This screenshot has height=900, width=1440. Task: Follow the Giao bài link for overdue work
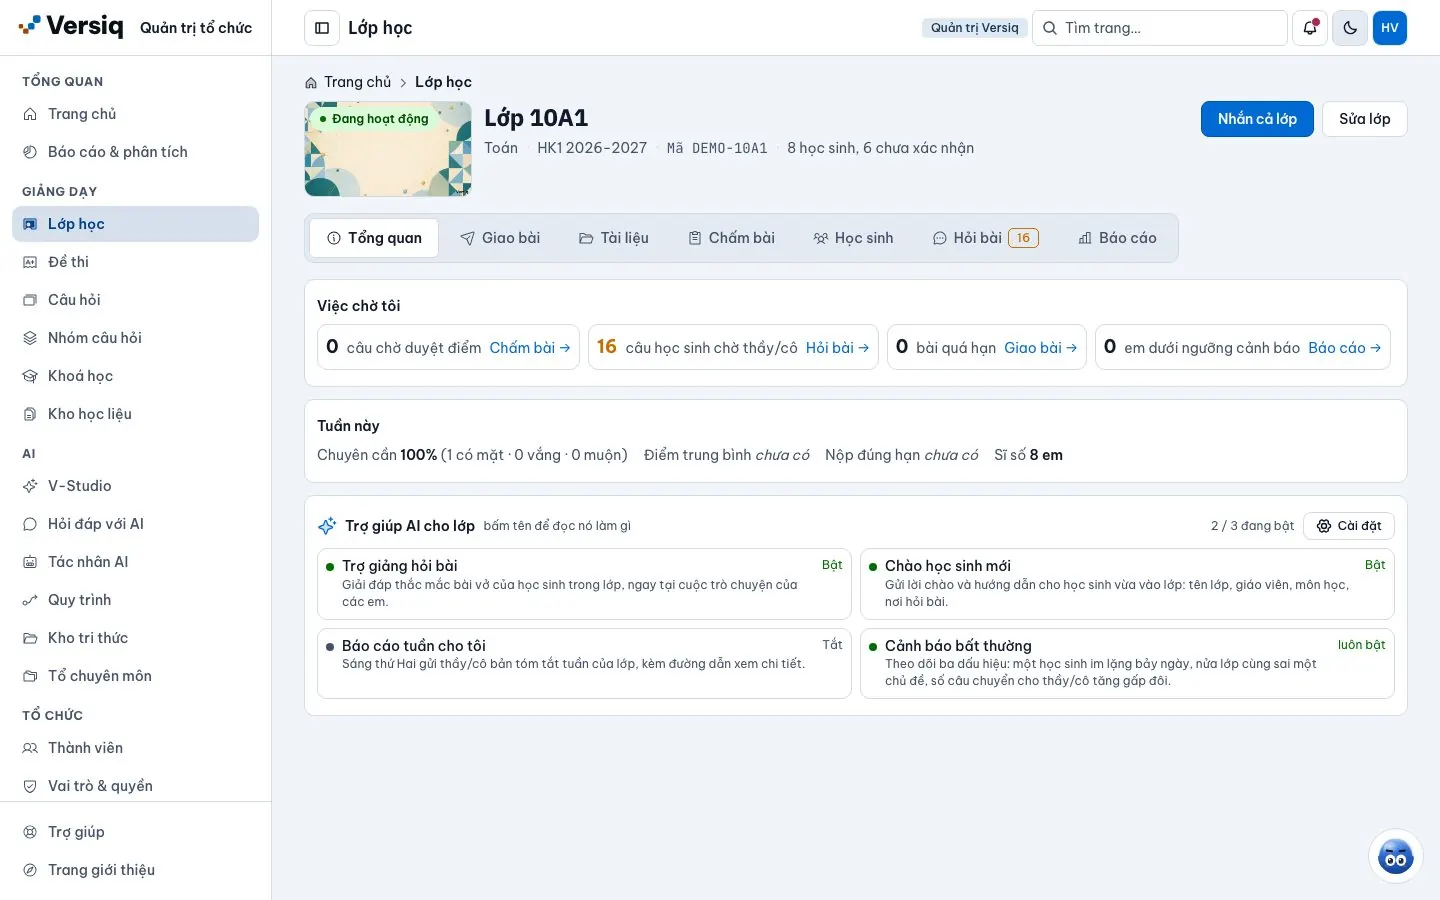tap(1041, 348)
